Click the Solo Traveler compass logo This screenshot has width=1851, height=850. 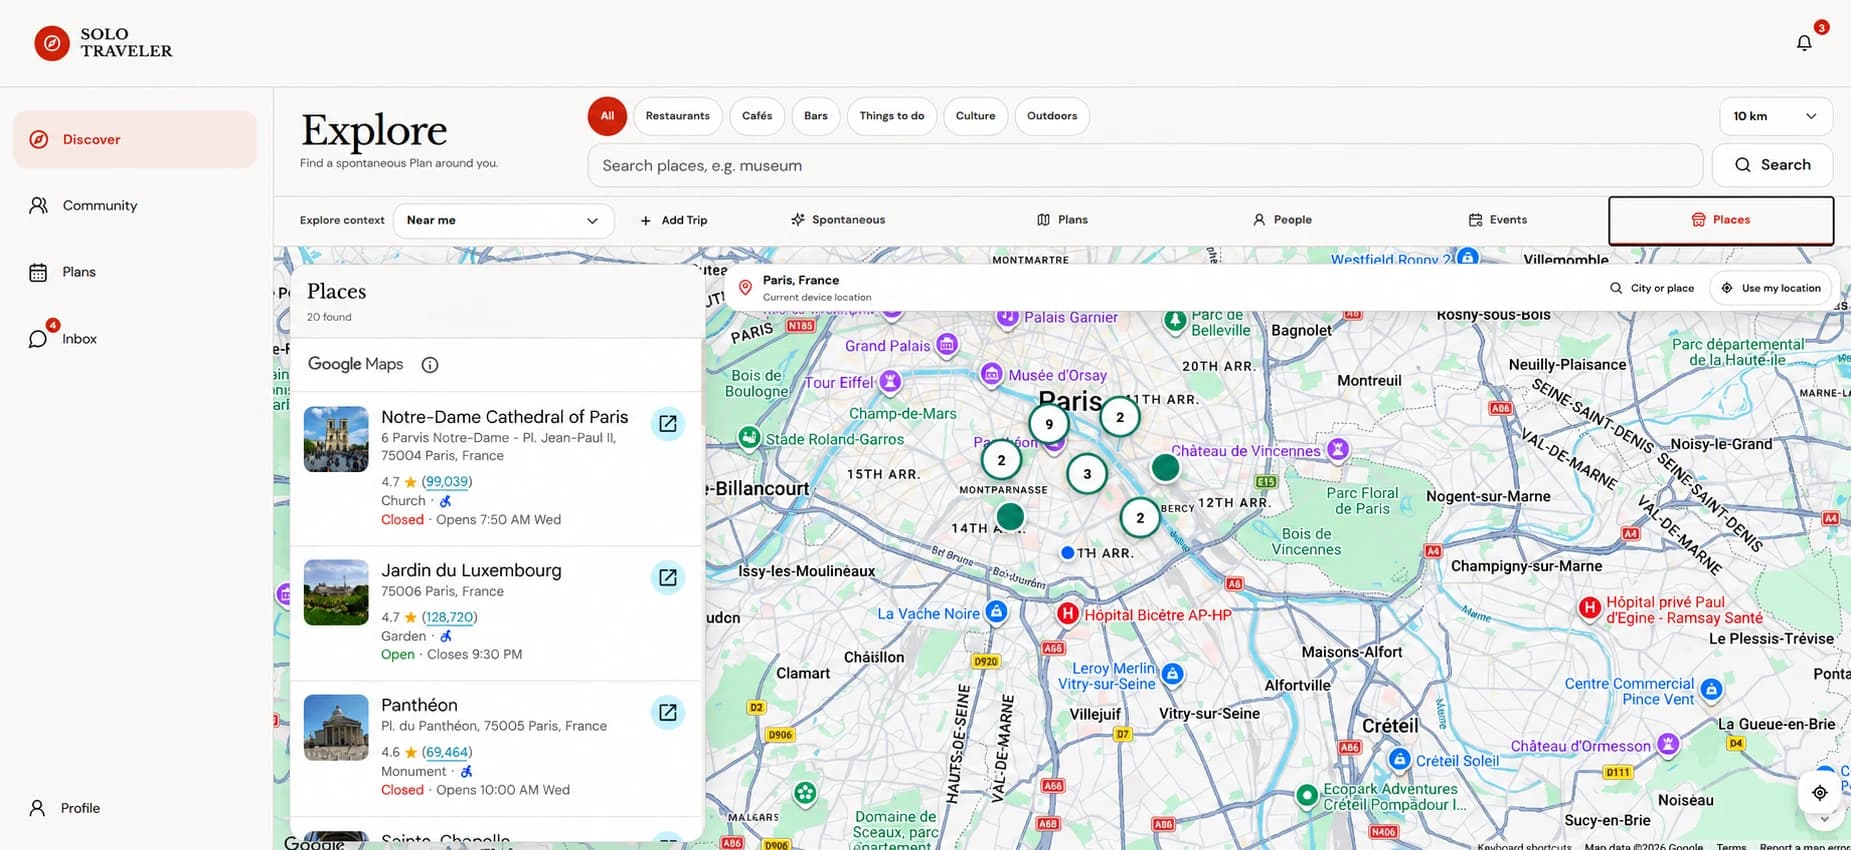(x=52, y=43)
